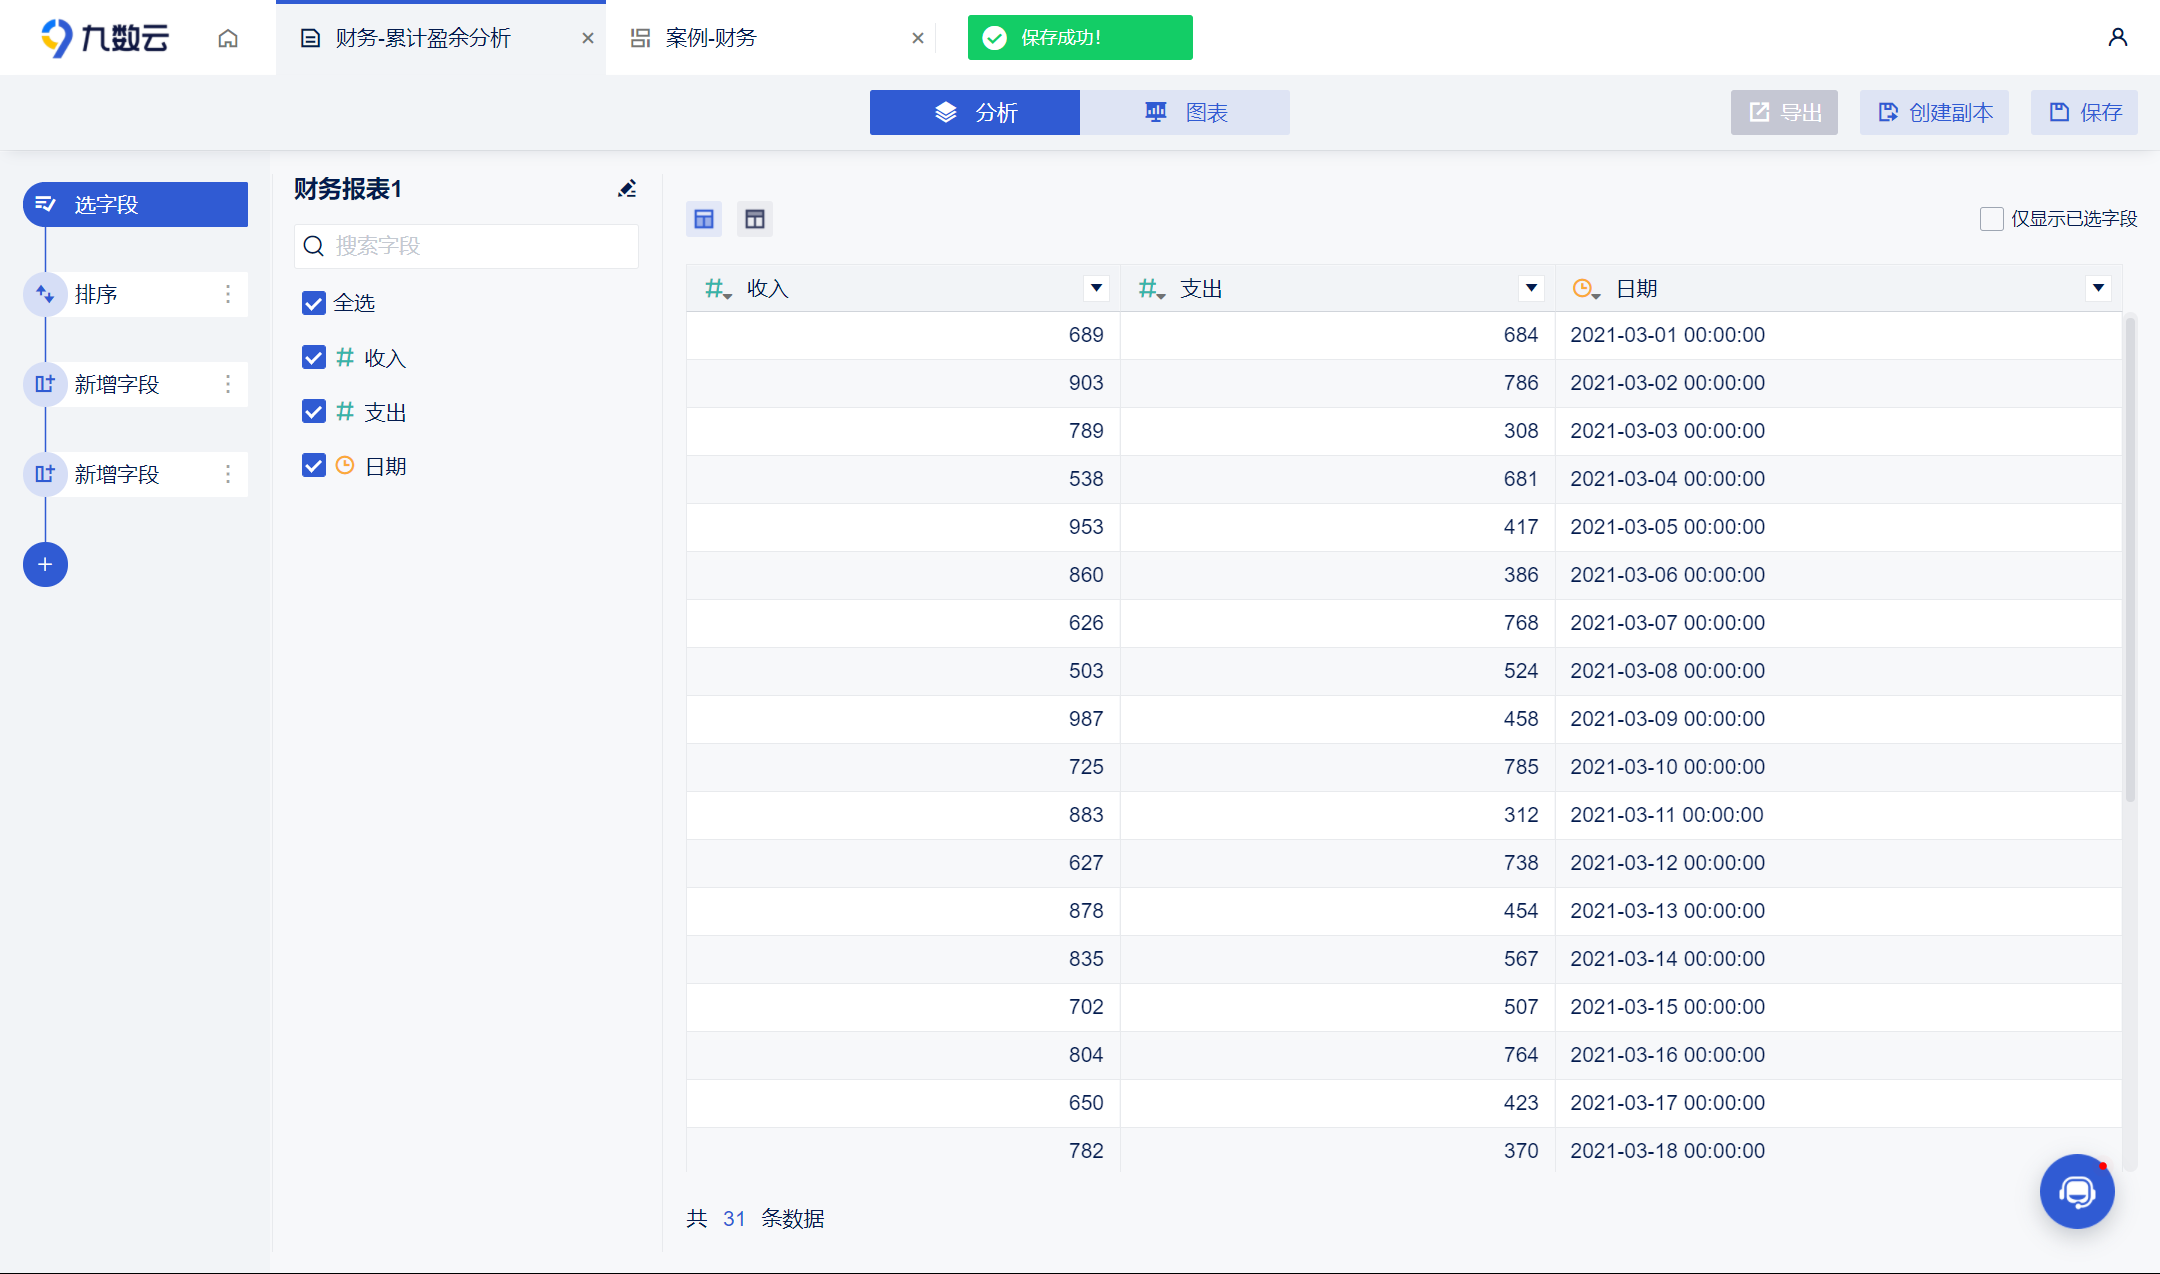The image size is (2160, 1274).
Task: Click the 搜索字段 search field
Action: click(467, 246)
